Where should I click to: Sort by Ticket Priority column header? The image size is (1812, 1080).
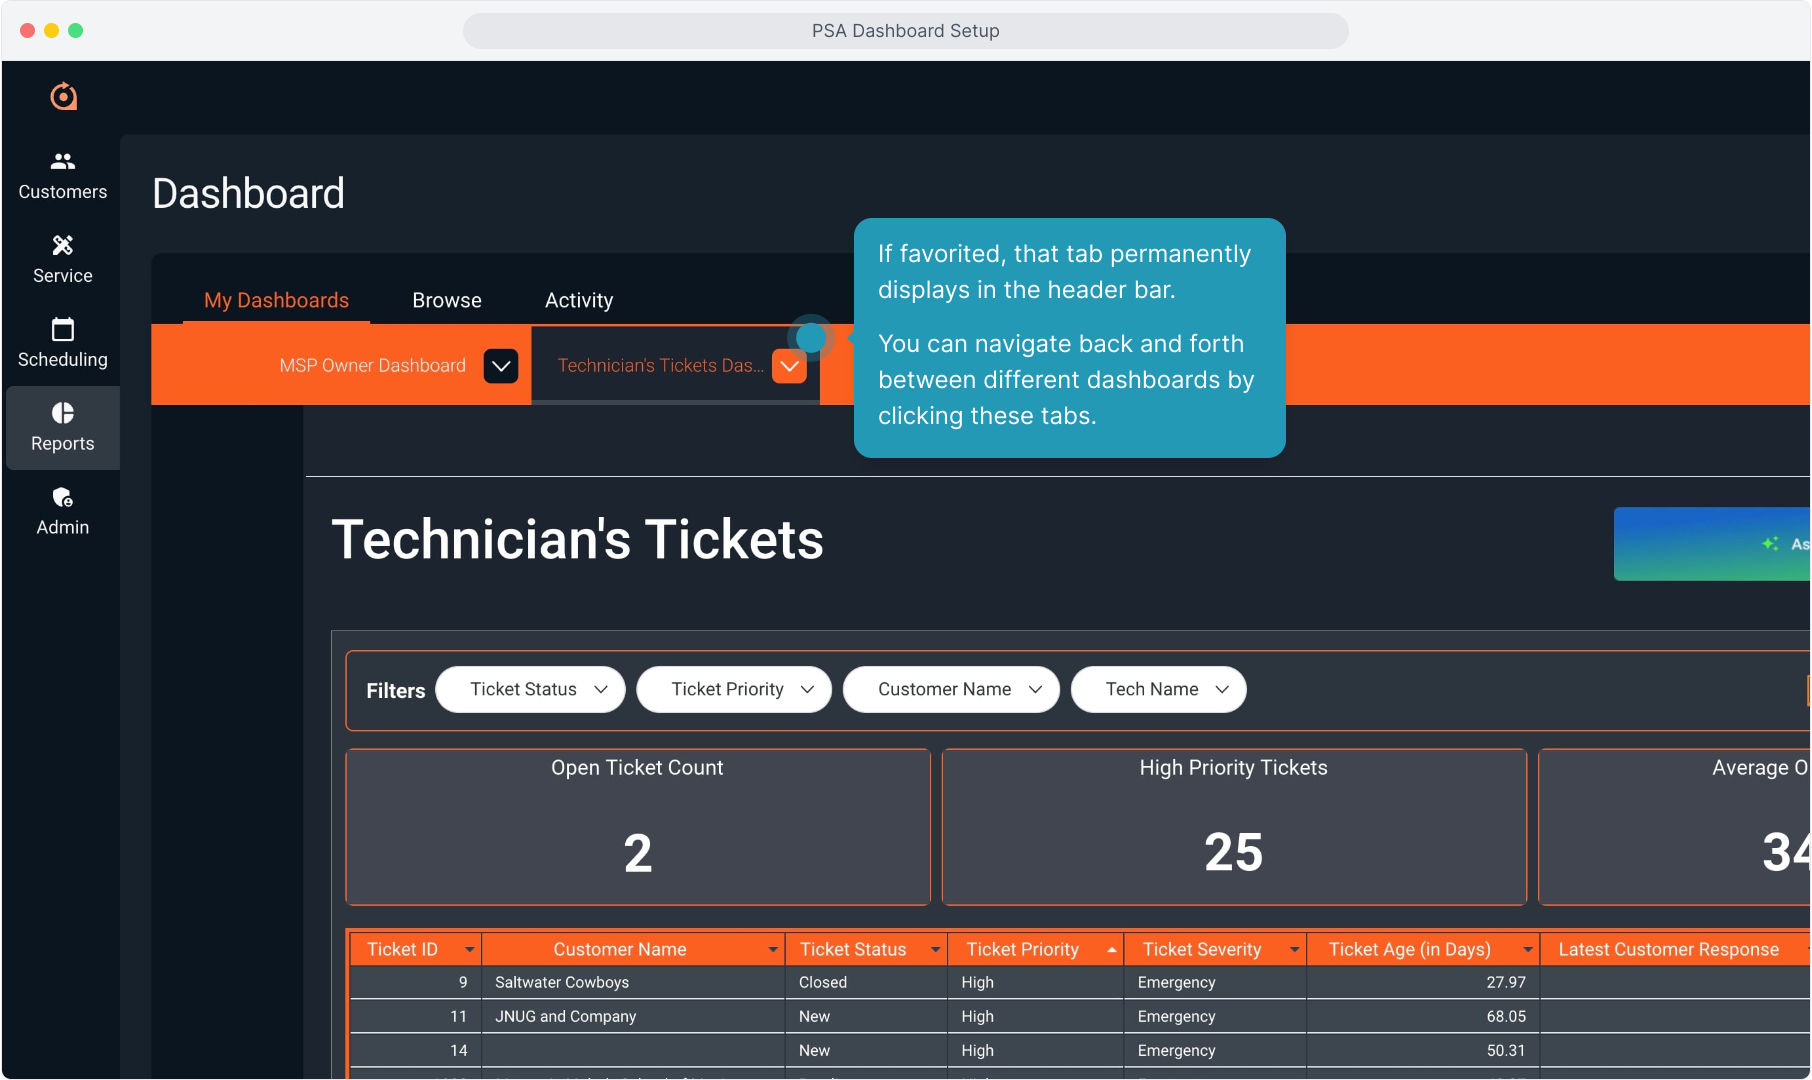(x=1023, y=949)
